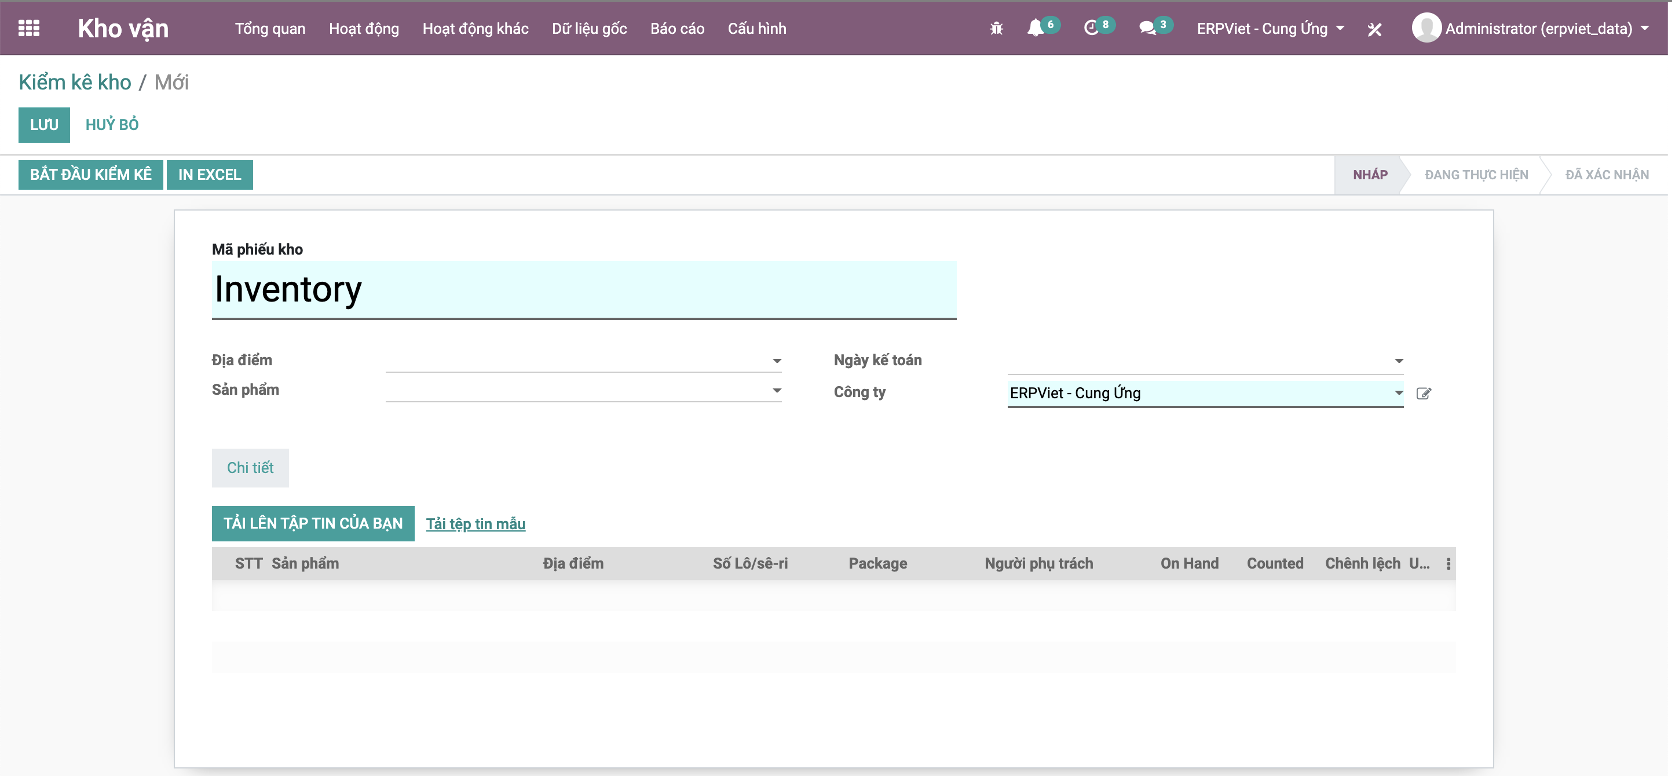The image size is (1672, 776).
Task: Open column options kebab icon in table
Action: click(1448, 564)
